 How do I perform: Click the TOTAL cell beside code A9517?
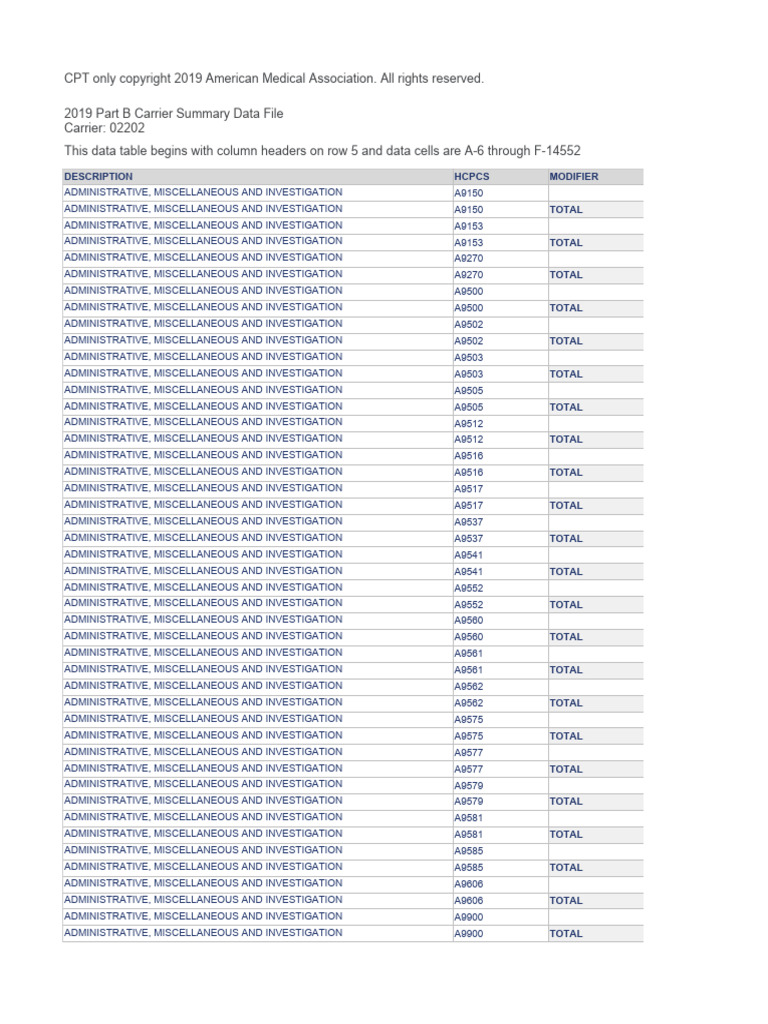coord(566,506)
